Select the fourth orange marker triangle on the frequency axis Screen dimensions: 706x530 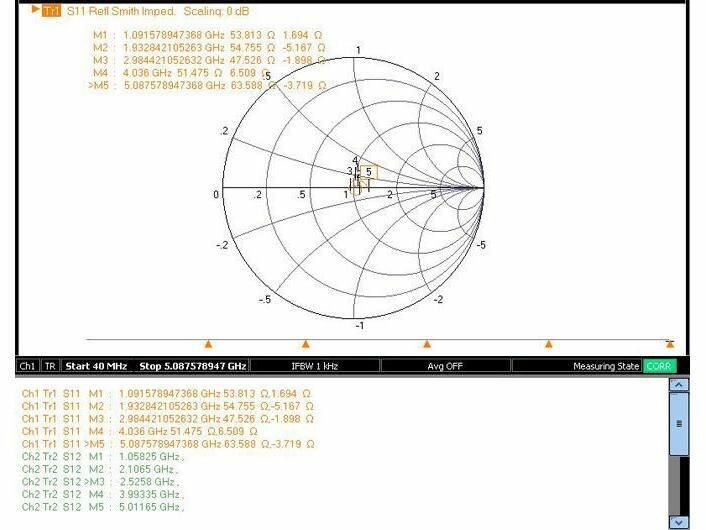[x=549, y=344]
